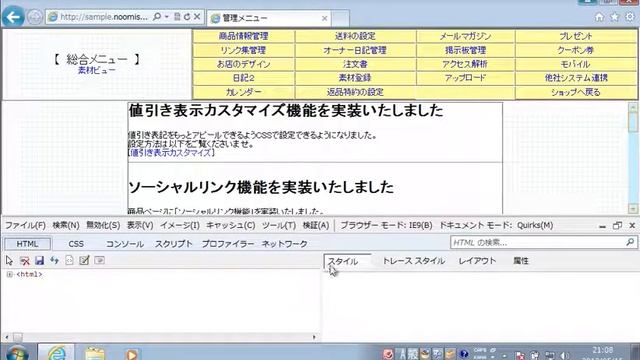
Task: Switch to the ネットワーク tab
Action: [x=284, y=244]
